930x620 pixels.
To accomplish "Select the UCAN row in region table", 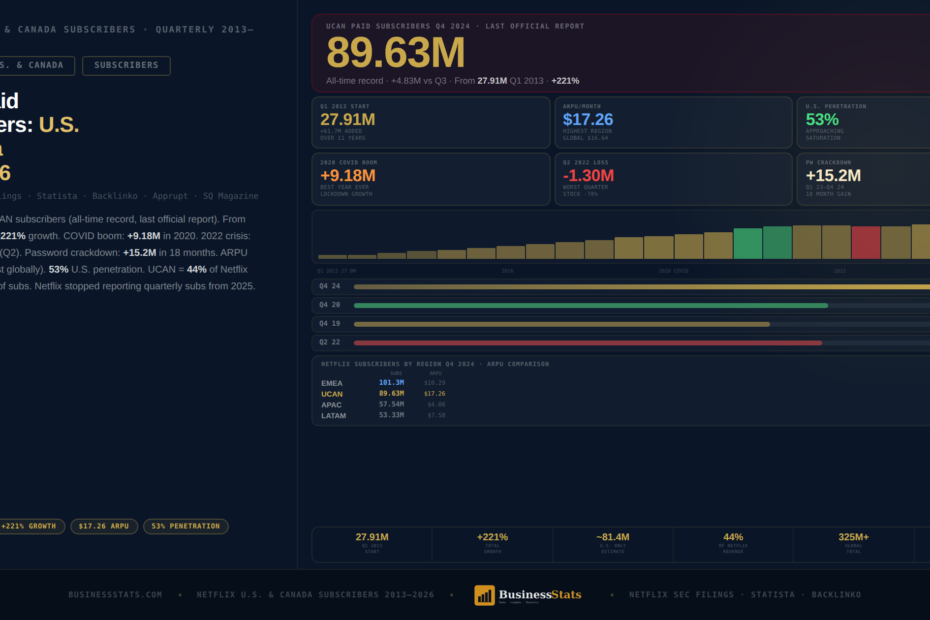I will point(383,394).
